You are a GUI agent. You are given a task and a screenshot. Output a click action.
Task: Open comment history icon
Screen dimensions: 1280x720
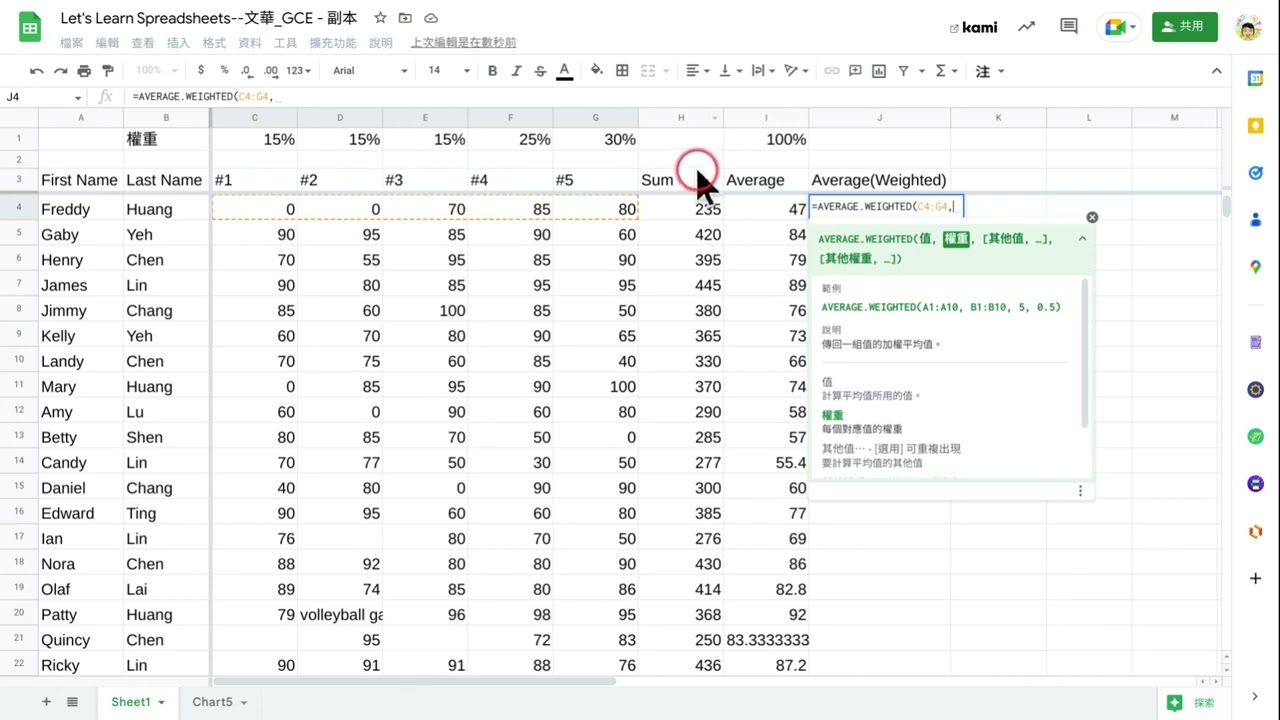[x=1069, y=27]
